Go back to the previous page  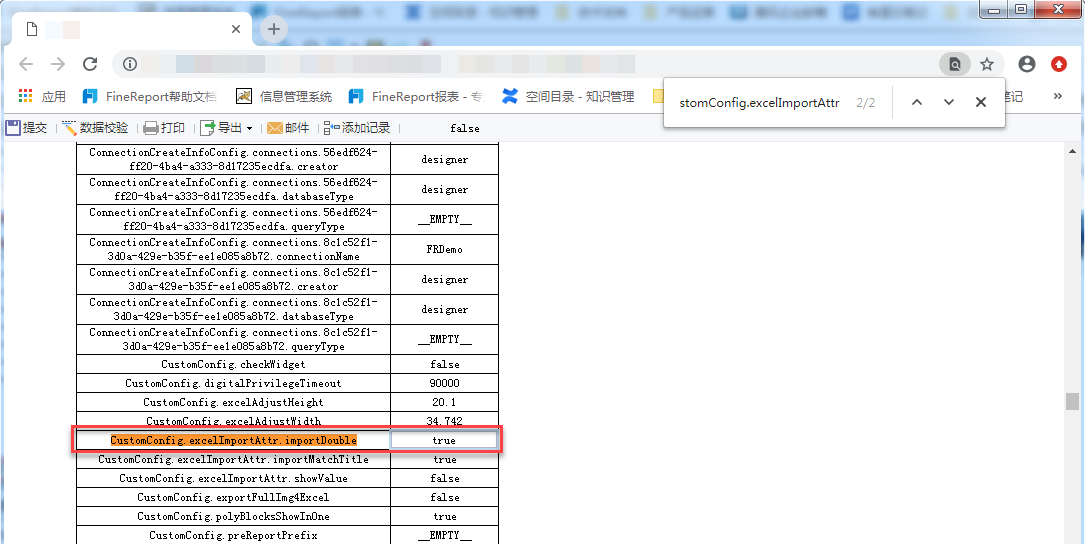26,64
